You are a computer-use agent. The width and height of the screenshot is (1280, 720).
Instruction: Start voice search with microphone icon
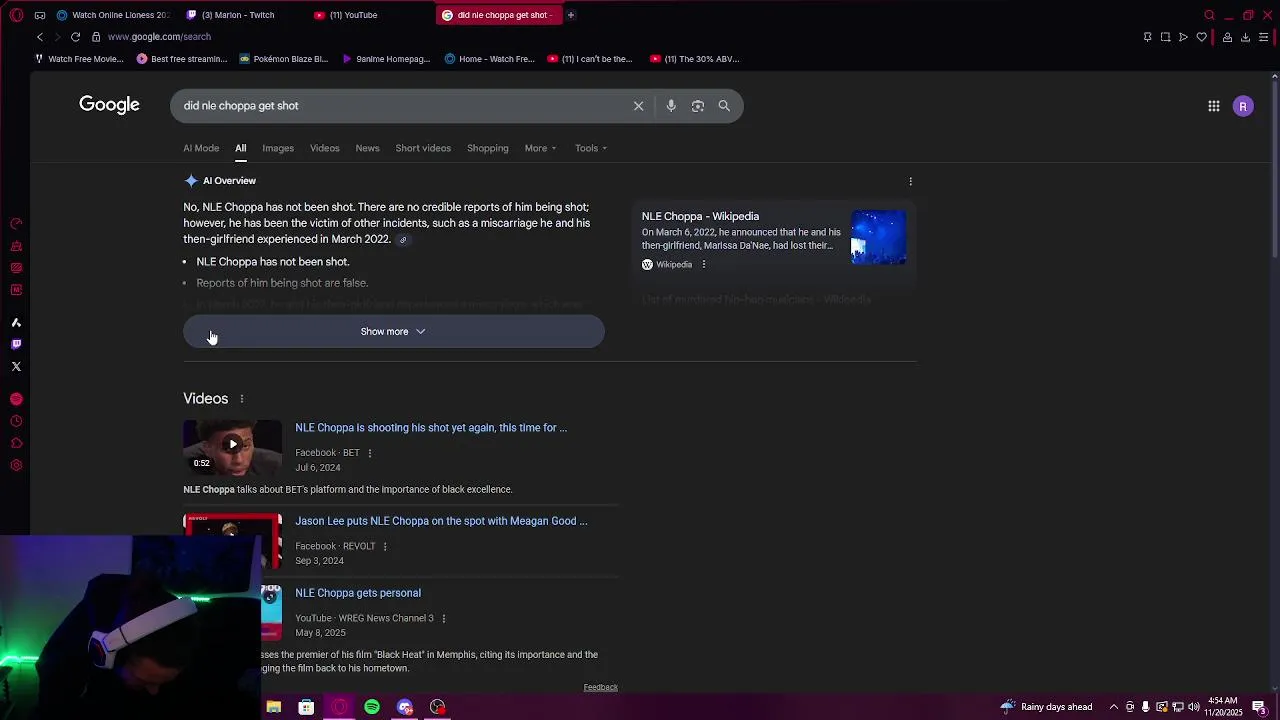pos(671,106)
